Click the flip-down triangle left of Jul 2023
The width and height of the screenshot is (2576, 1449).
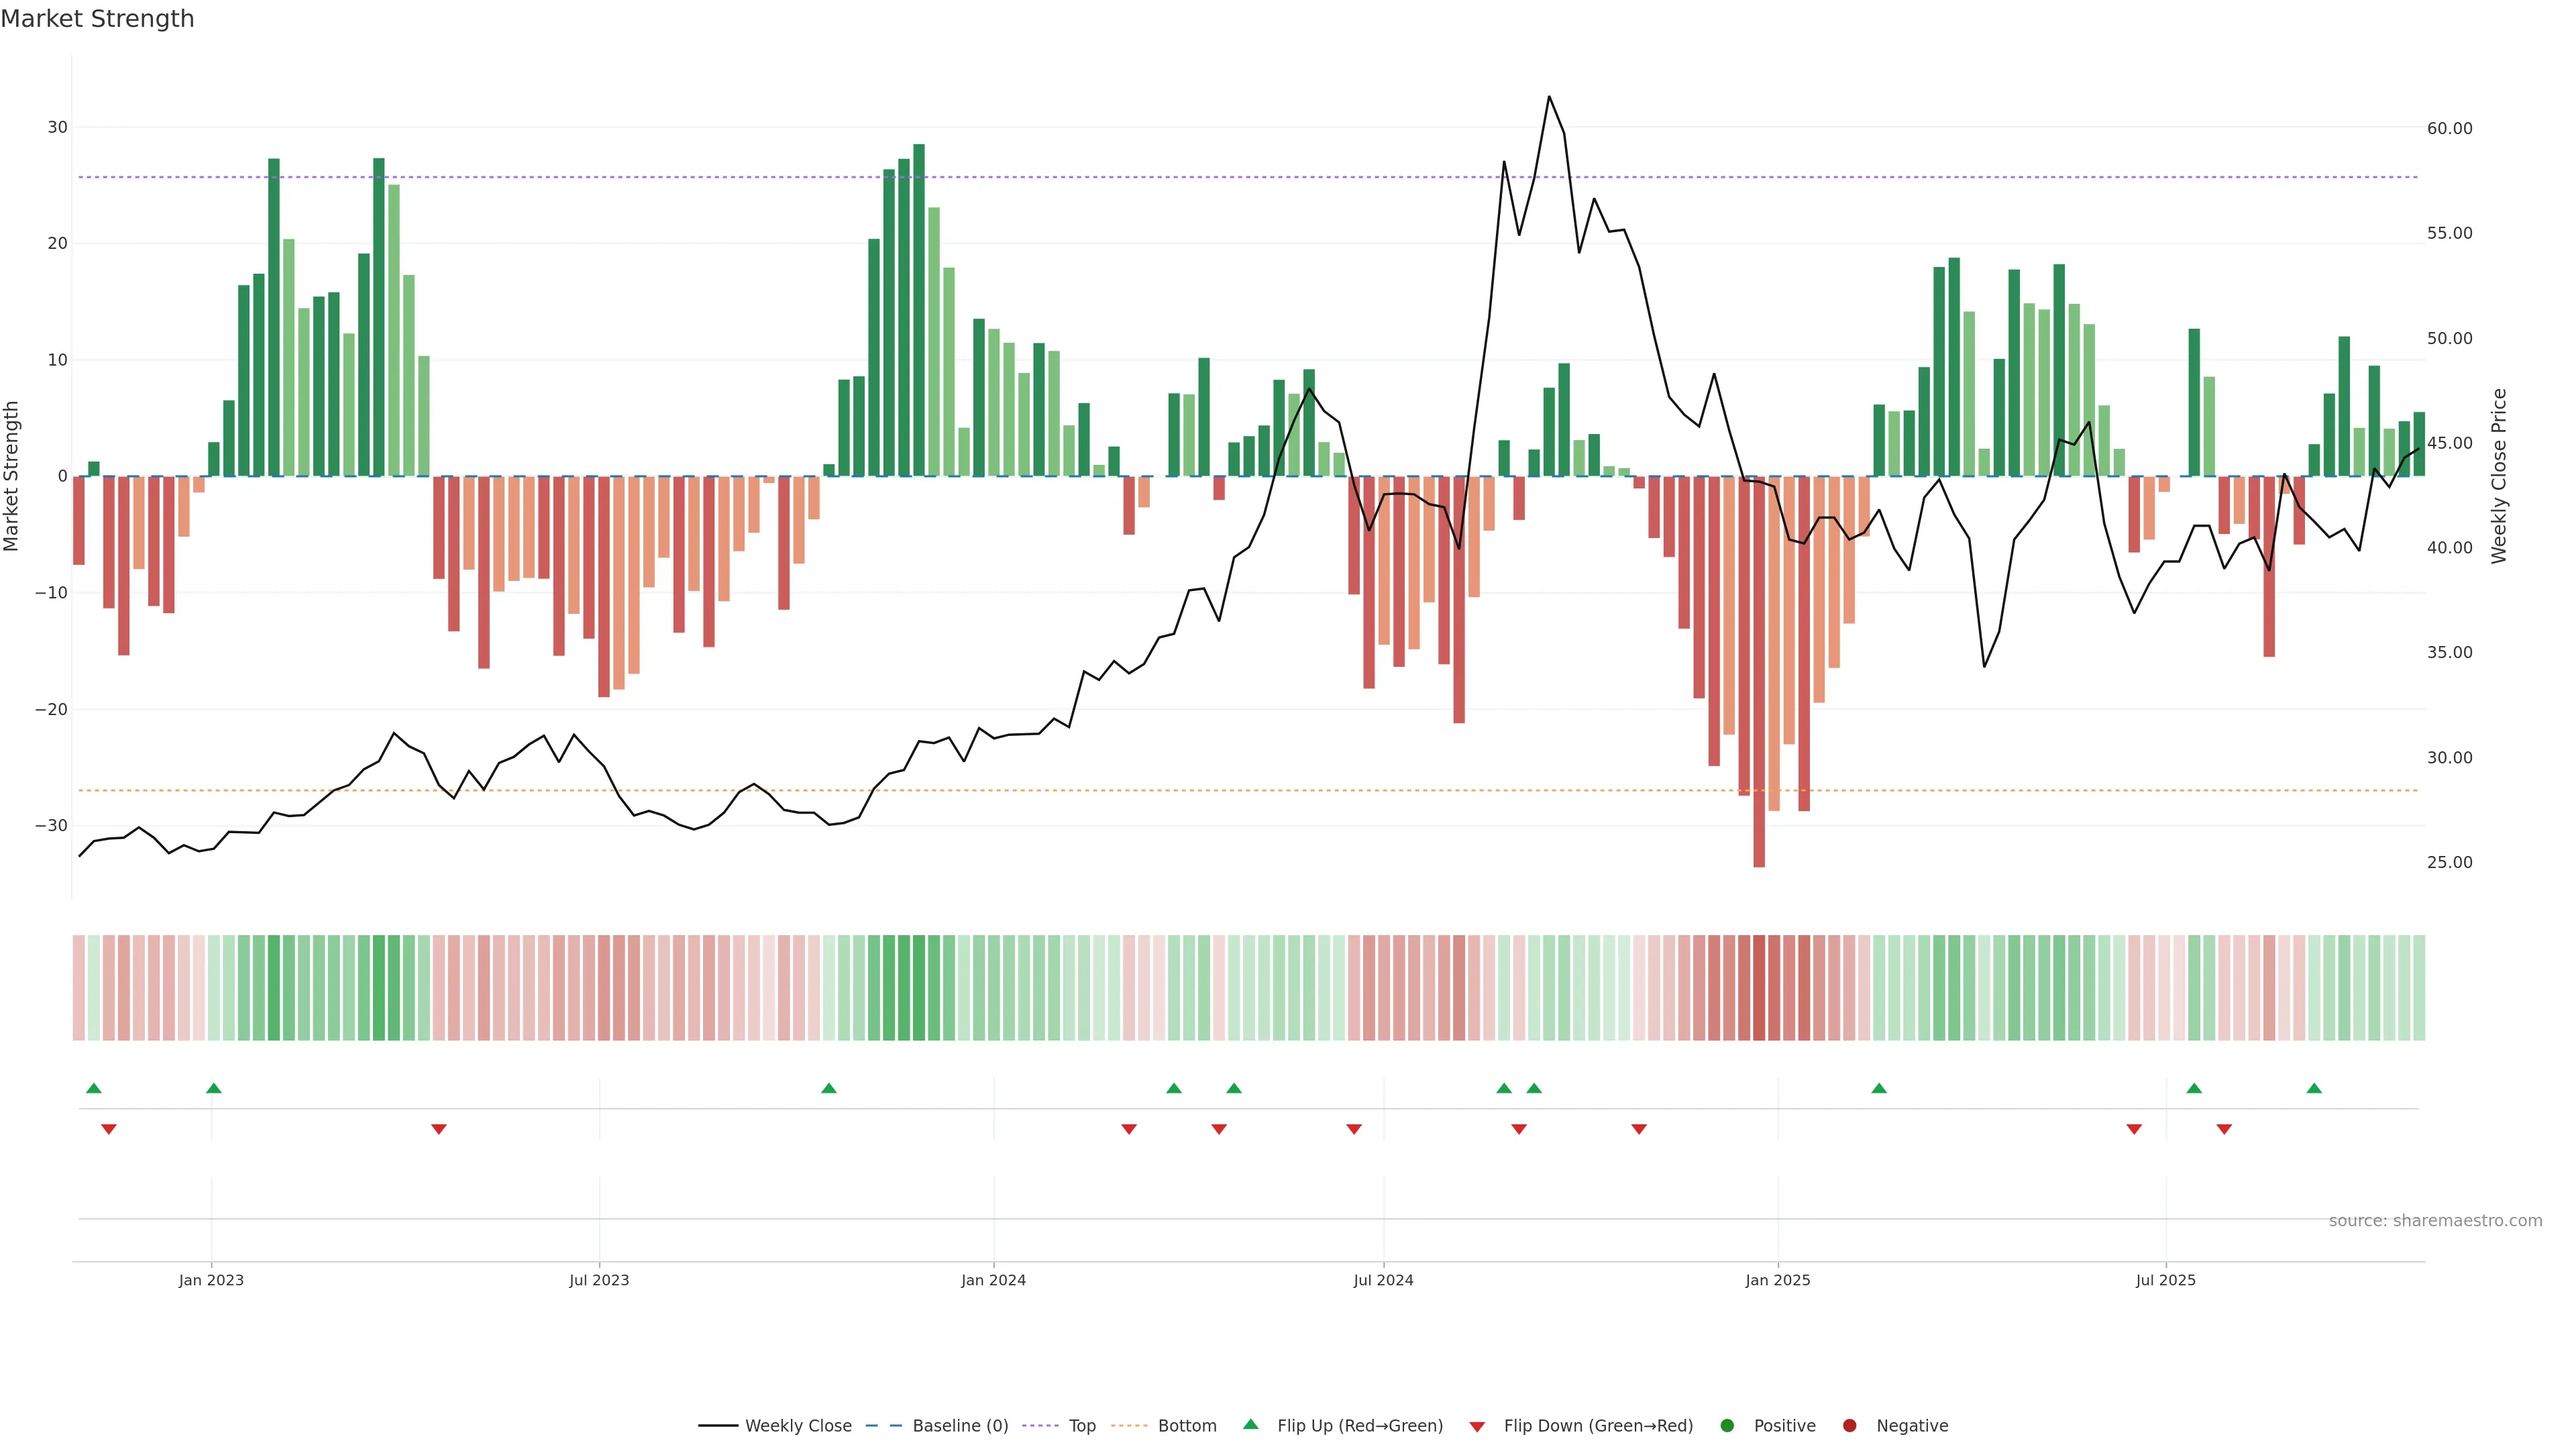coord(439,1129)
